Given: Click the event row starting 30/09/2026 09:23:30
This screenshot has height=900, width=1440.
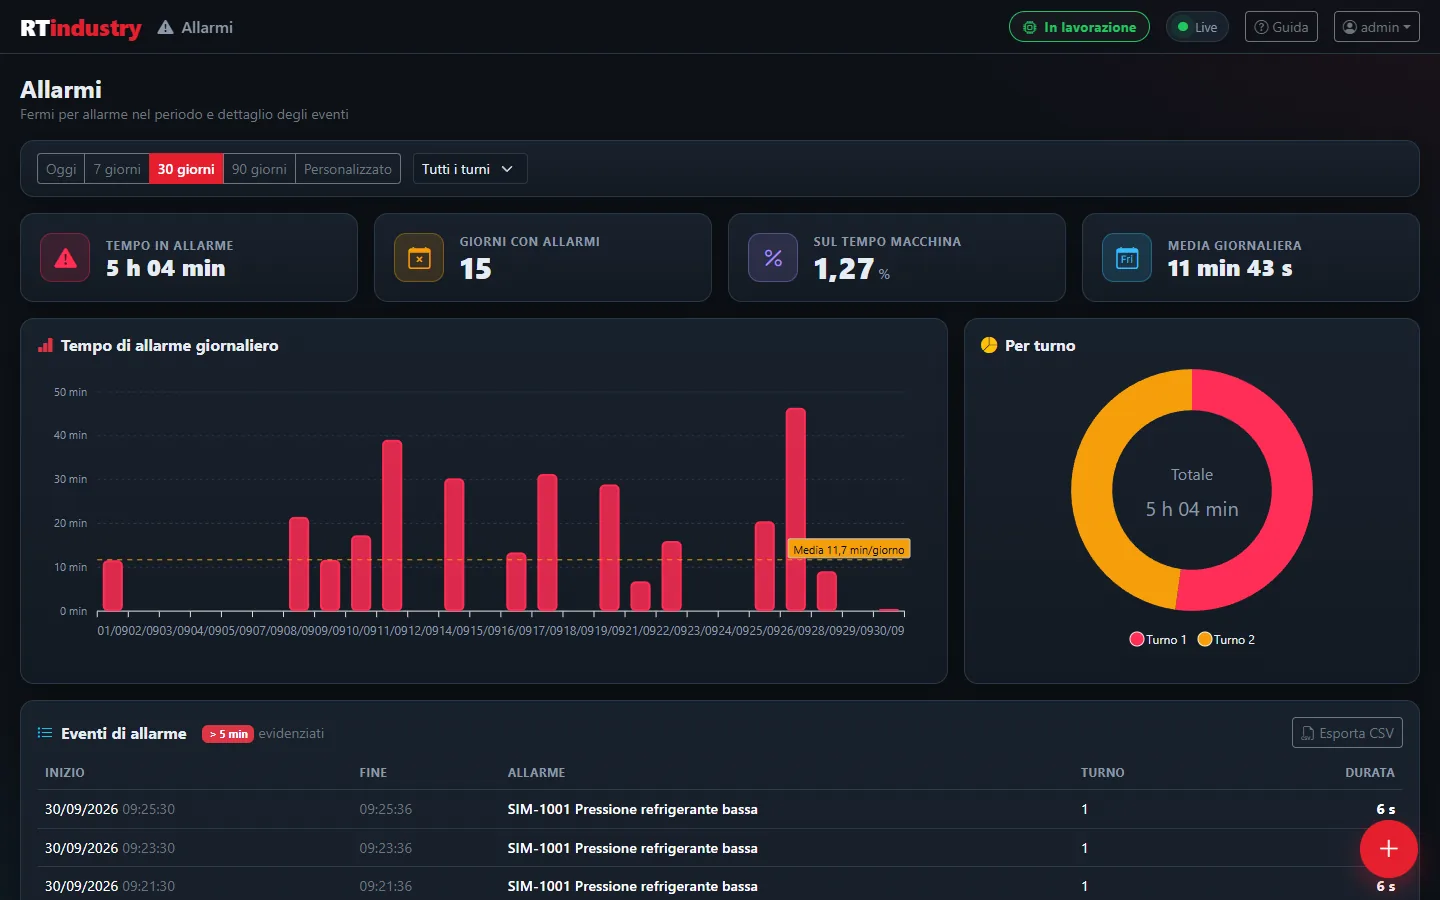Looking at the screenshot, I should 720,848.
